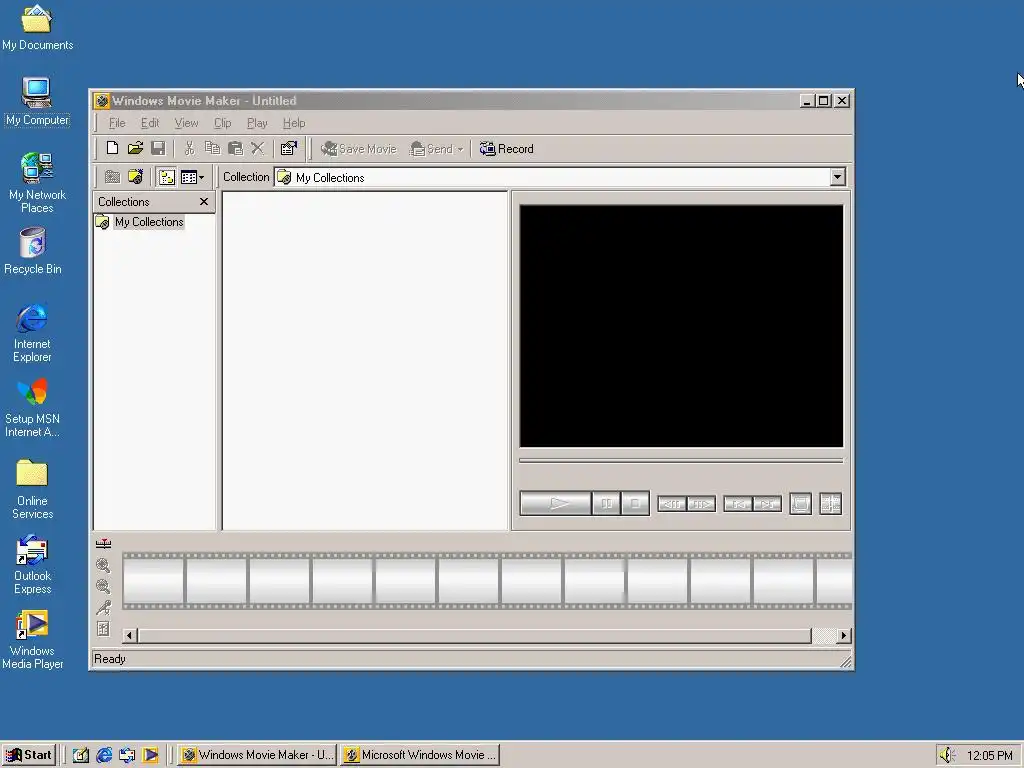This screenshot has height=768, width=1024.
Task: Select the My Network Places desktop icon
Action: [37, 183]
